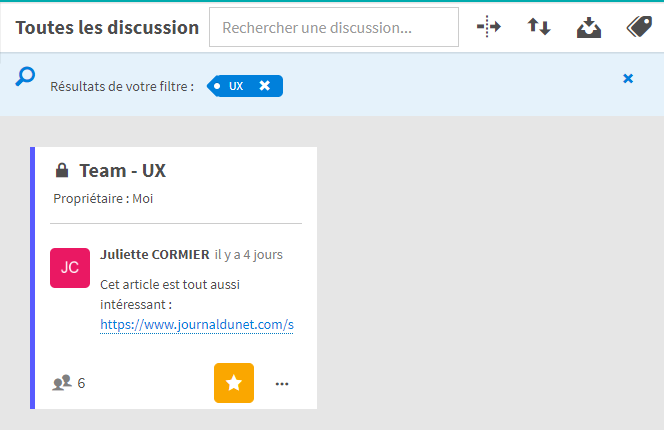Open the sort up-down arrows icon
Viewport: 664px width, 430px height.
(x=539, y=27)
